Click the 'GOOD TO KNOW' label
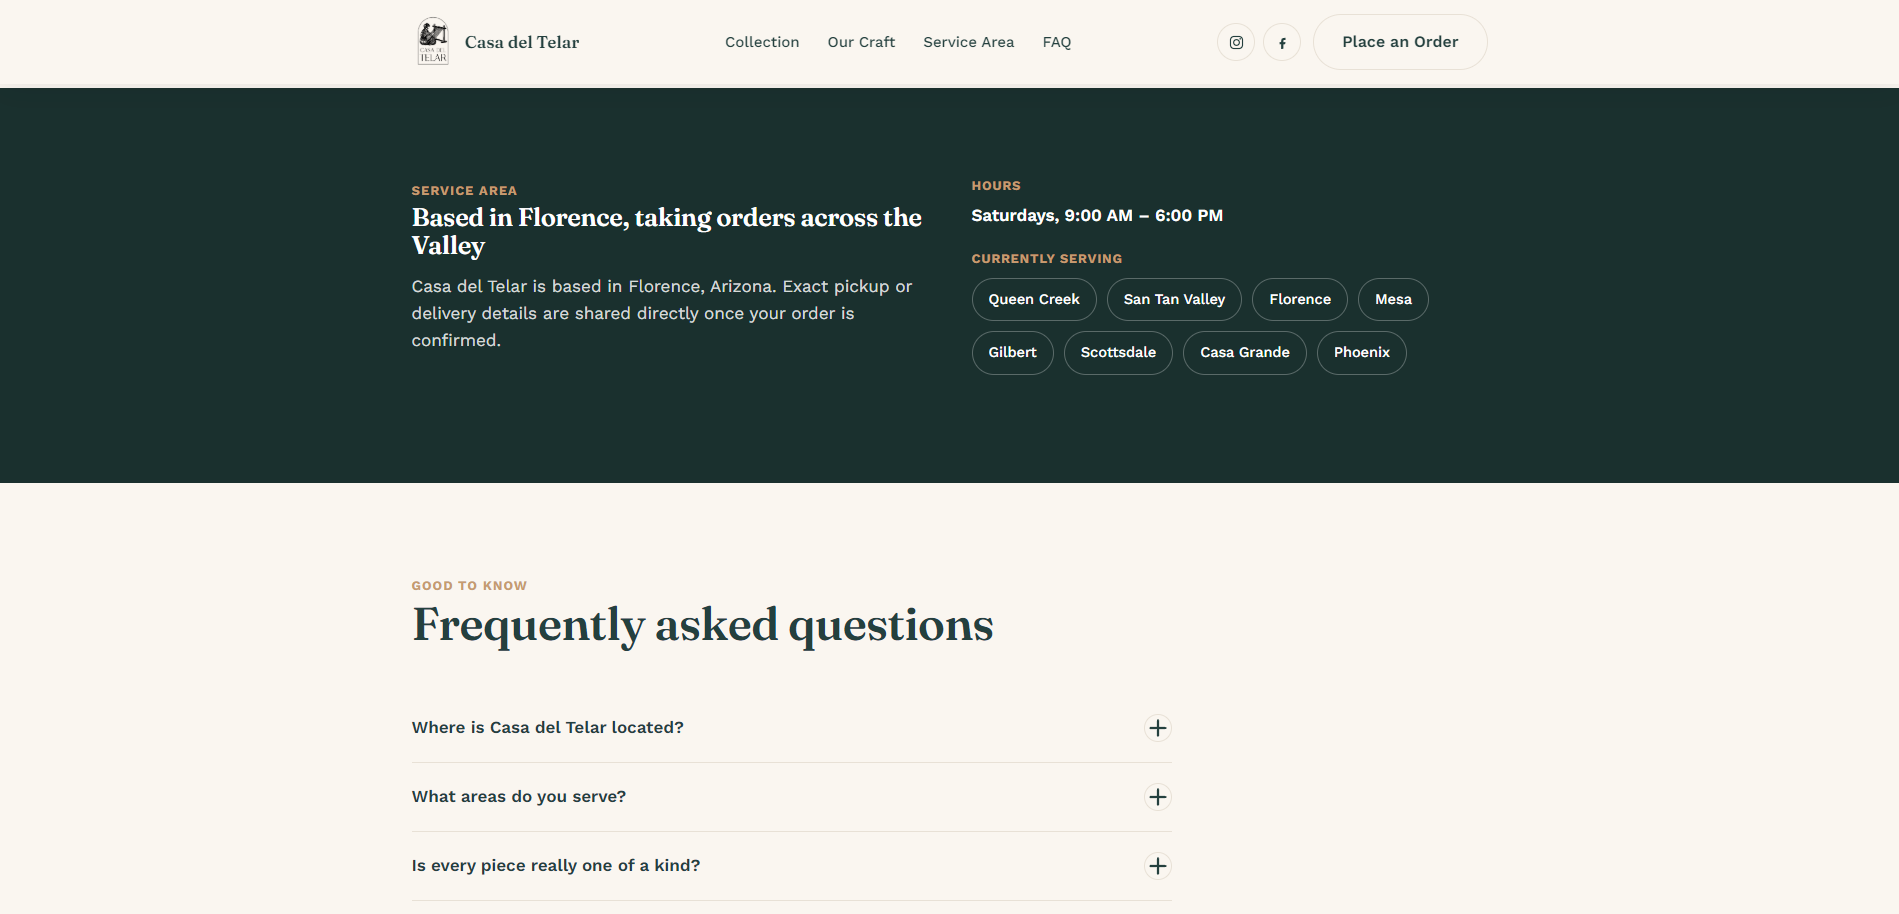1899x914 pixels. point(469,586)
